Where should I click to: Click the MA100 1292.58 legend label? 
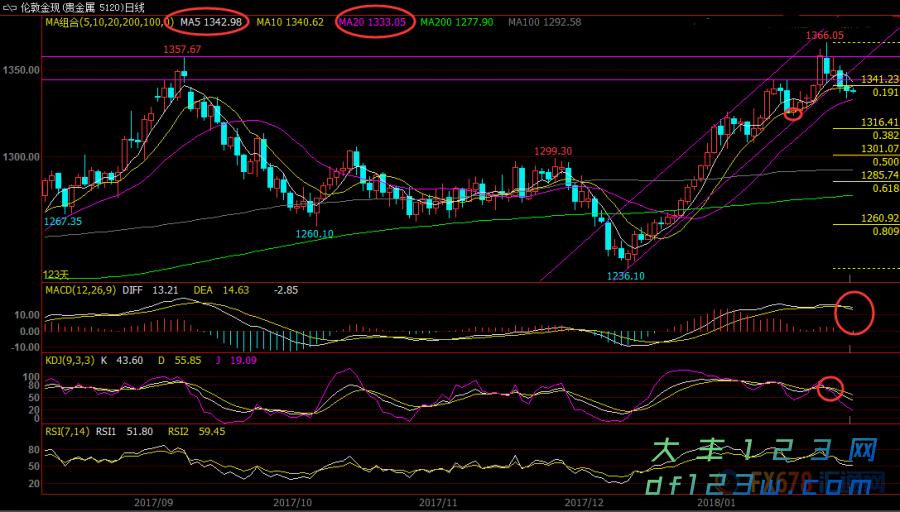click(x=544, y=22)
